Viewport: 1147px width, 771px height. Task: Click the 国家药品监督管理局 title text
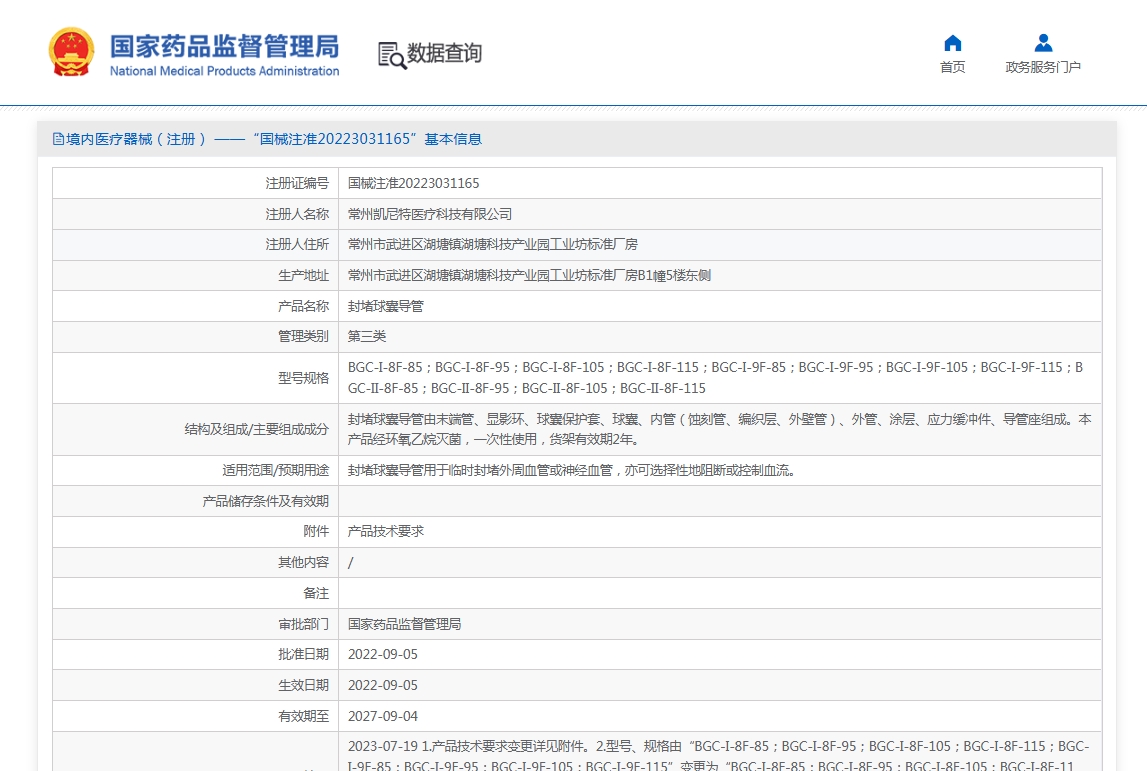[225, 46]
